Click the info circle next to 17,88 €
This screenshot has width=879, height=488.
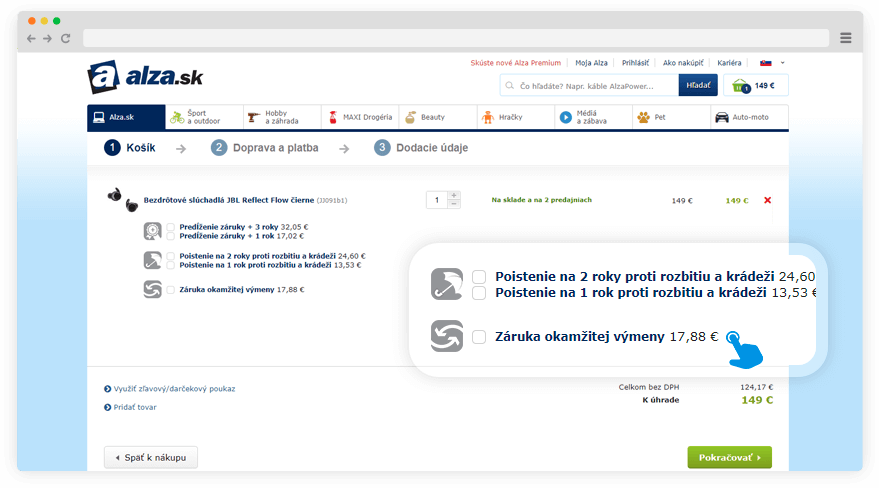(x=732, y=337)
